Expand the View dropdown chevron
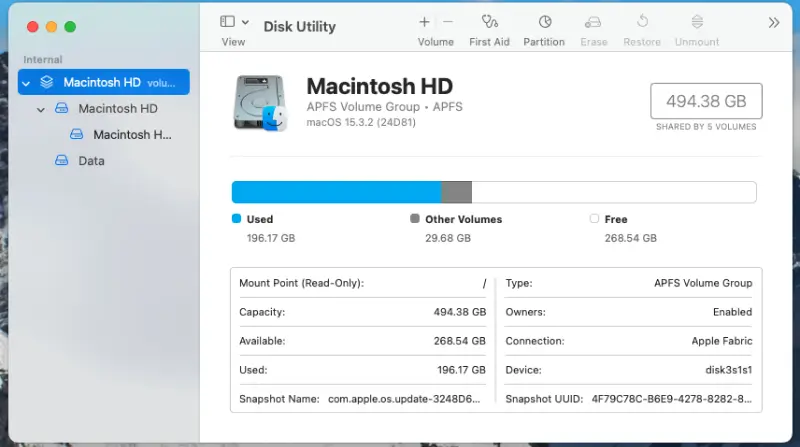Viewport: 800px width, 447px height. (245, 22)
